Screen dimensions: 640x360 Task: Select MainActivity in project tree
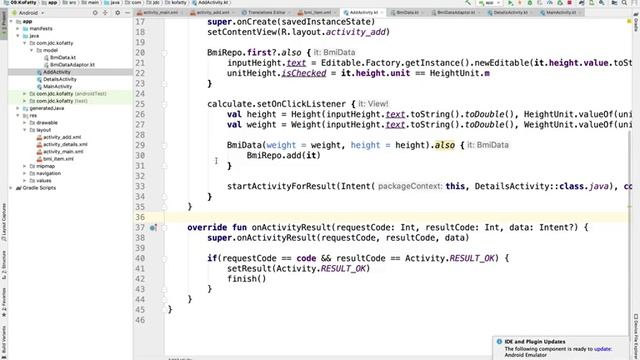point(58,87)
